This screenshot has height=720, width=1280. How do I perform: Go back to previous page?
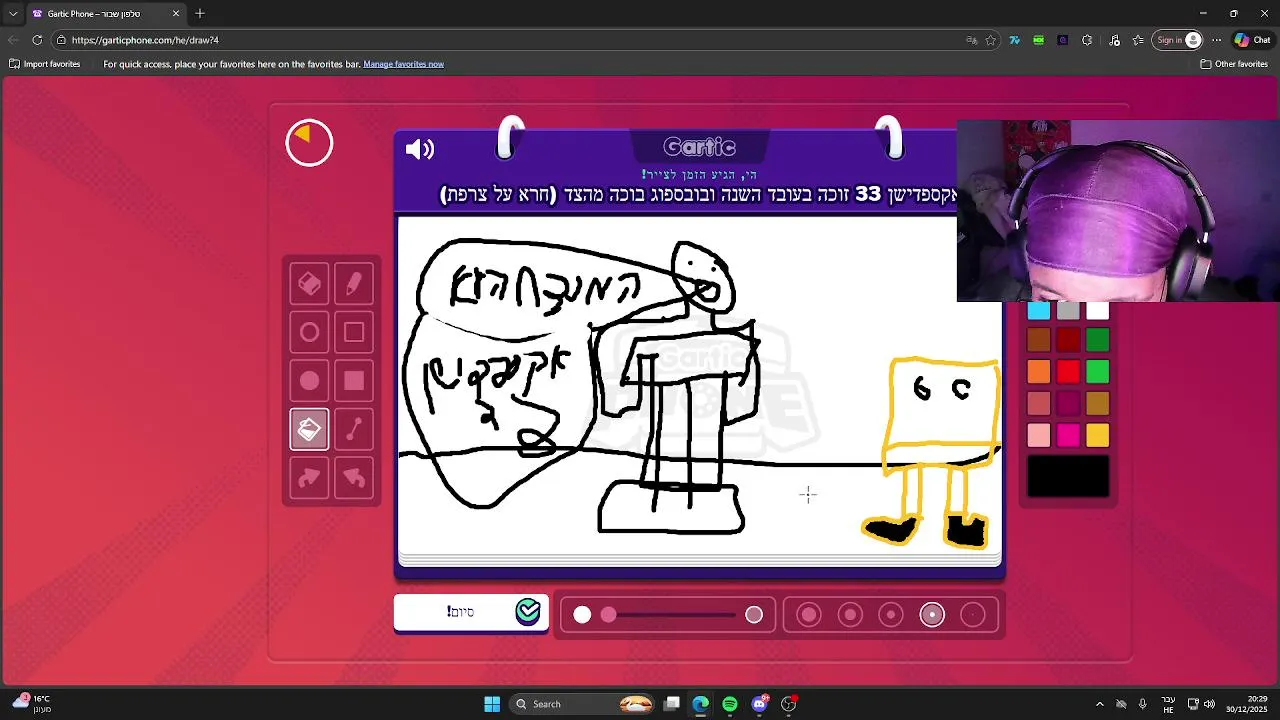point(13,40)
